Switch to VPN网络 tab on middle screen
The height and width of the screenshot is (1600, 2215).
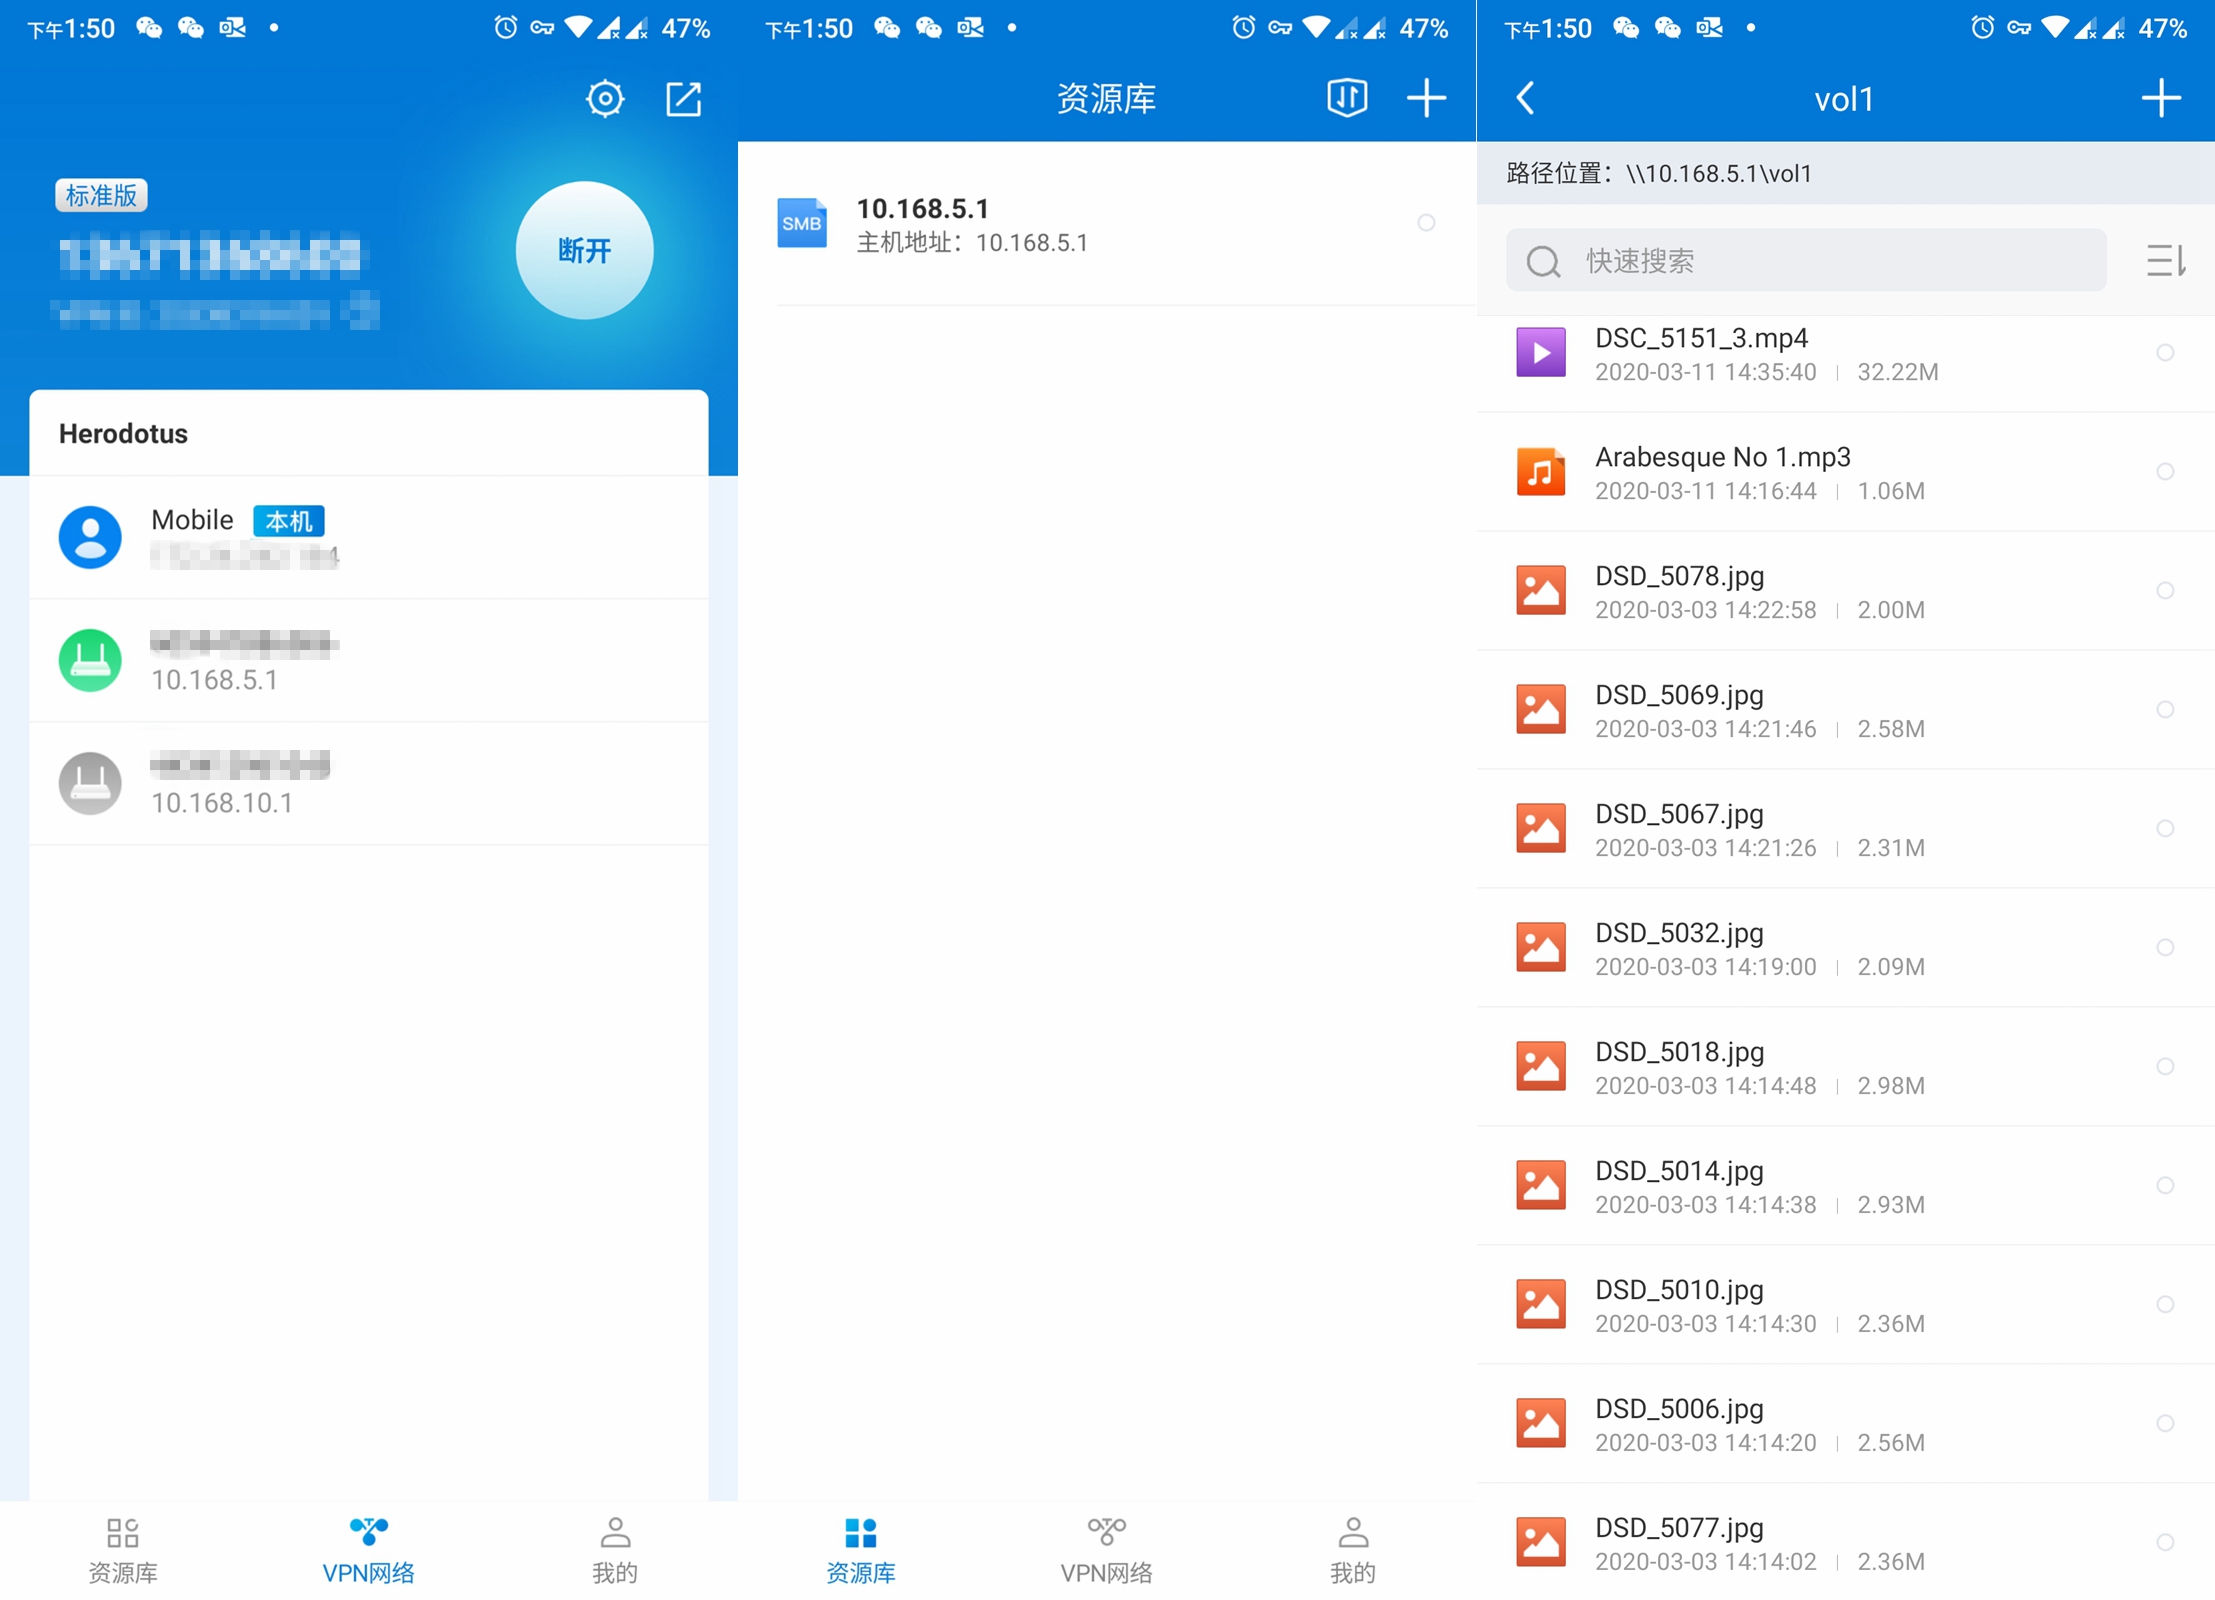(1106, 1550)
